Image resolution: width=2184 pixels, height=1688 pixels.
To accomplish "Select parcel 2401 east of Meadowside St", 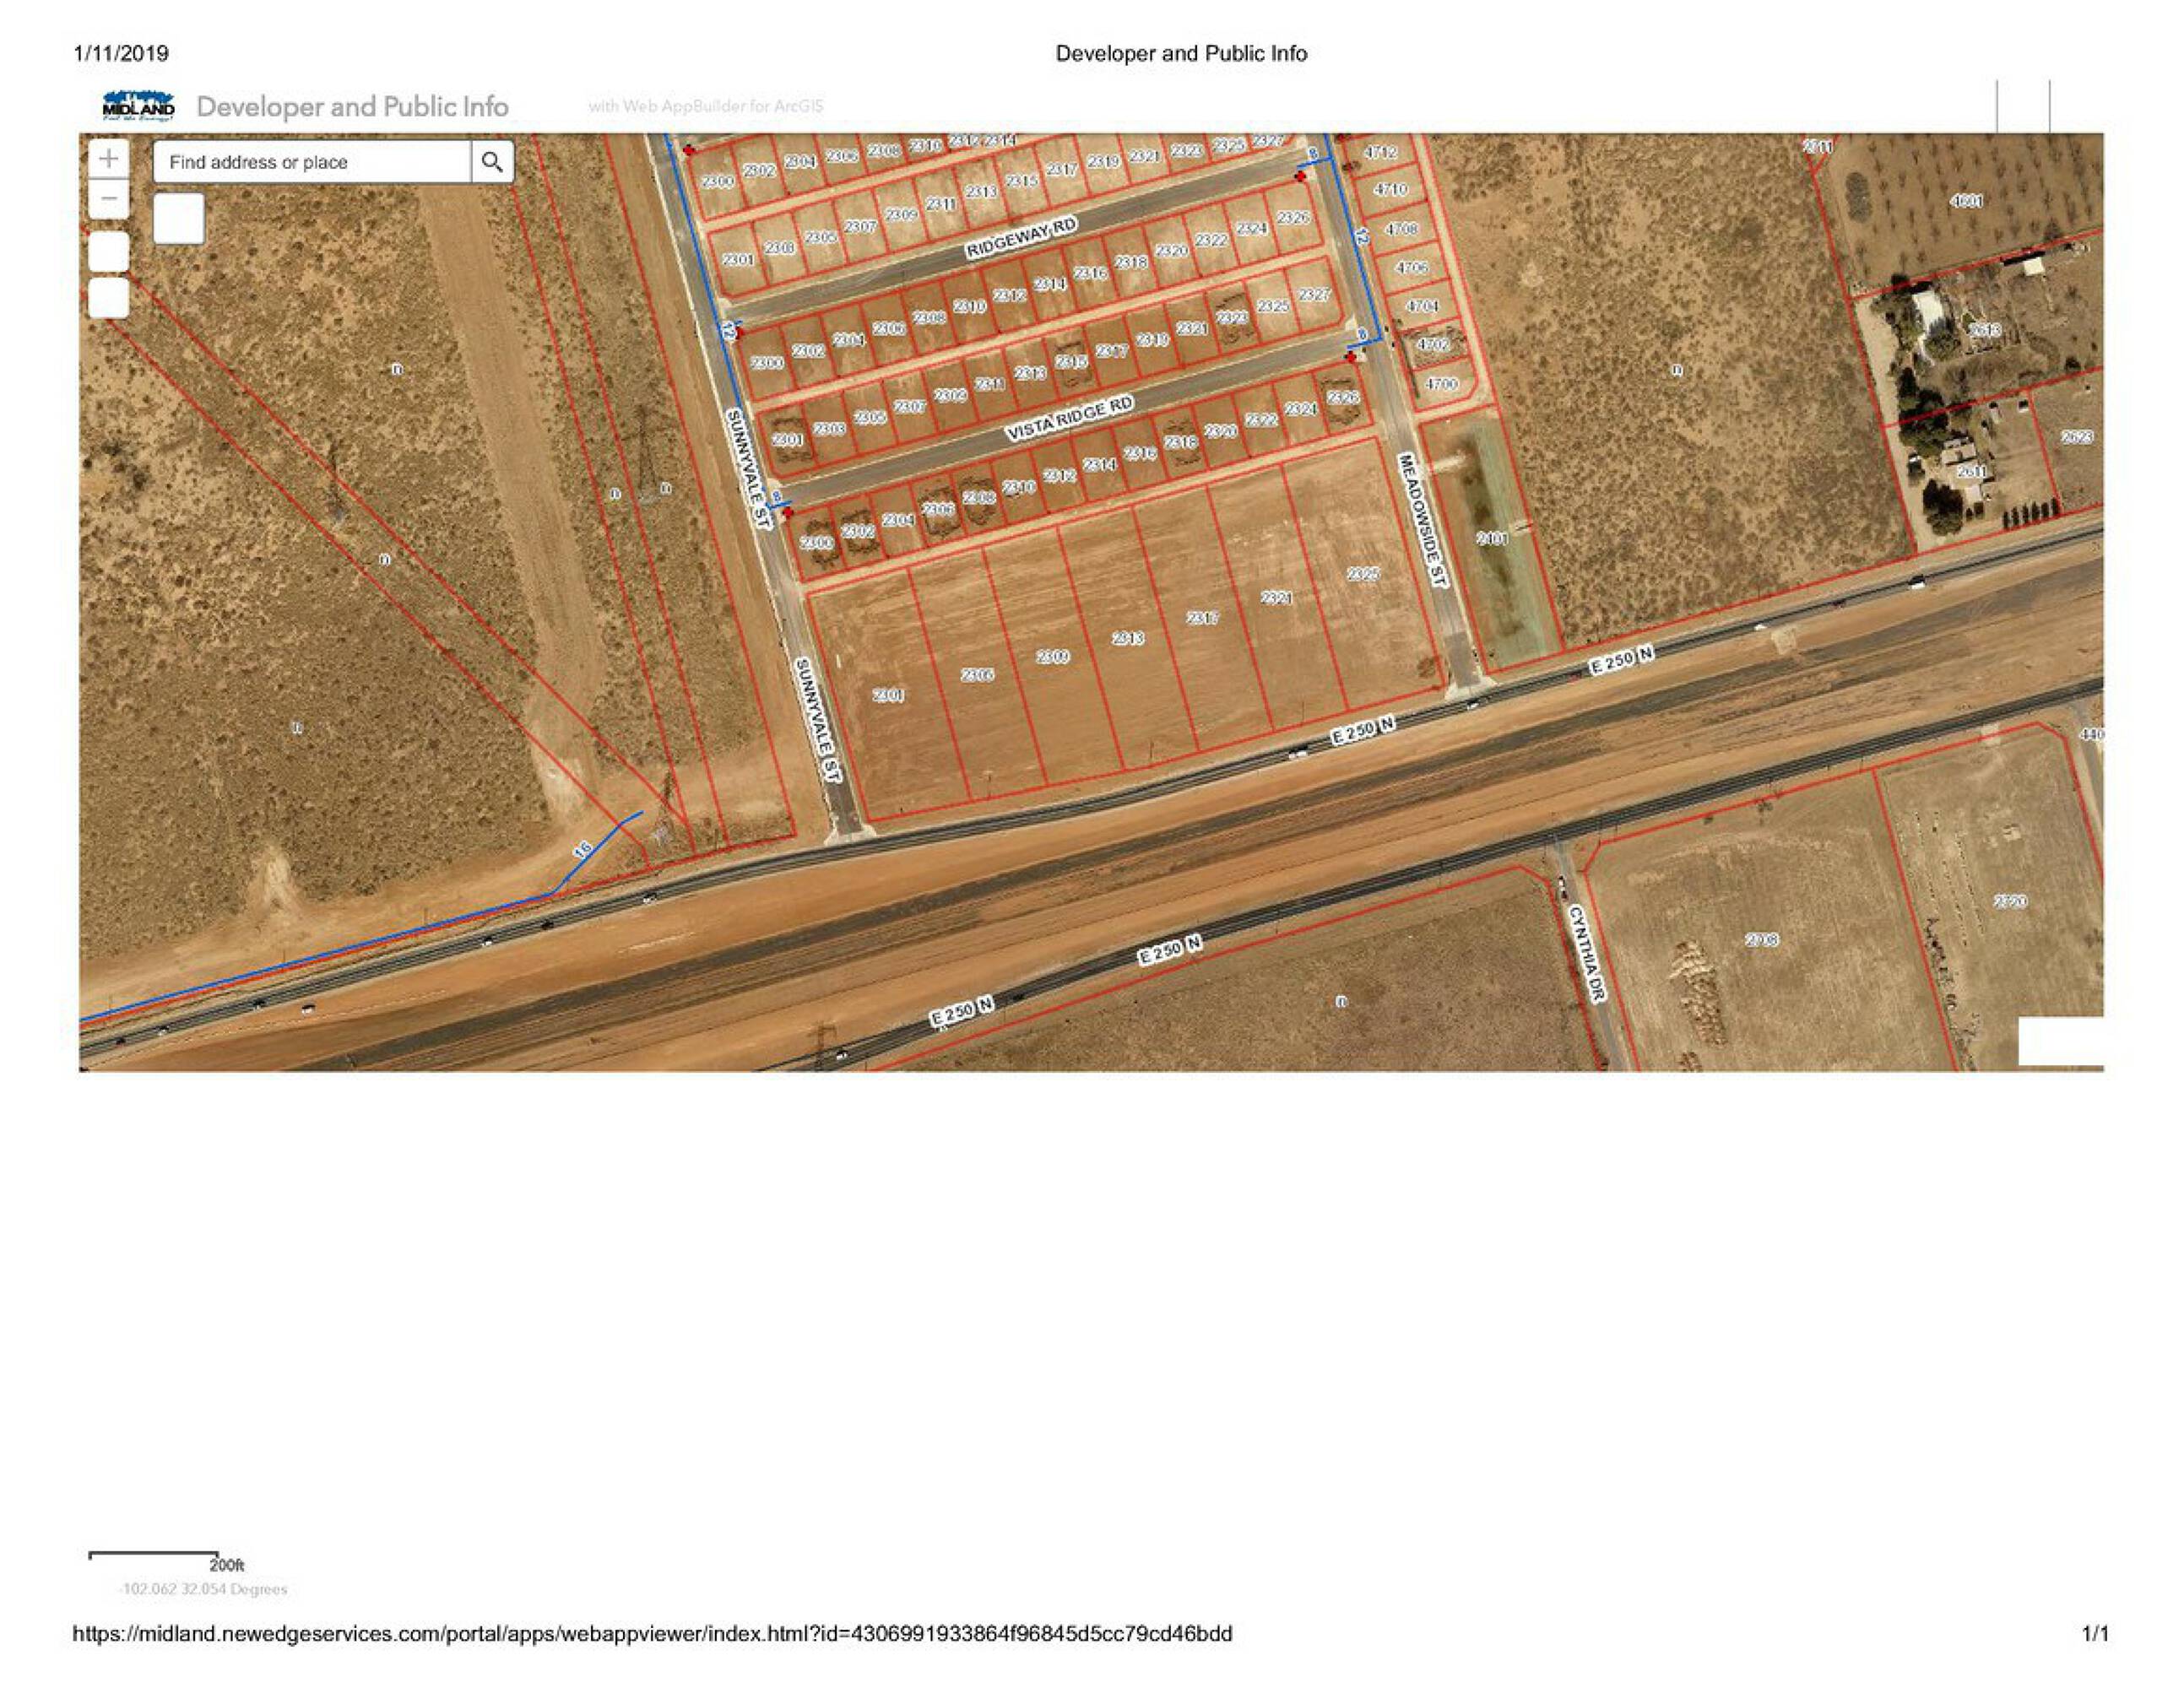I will 1492,539.
